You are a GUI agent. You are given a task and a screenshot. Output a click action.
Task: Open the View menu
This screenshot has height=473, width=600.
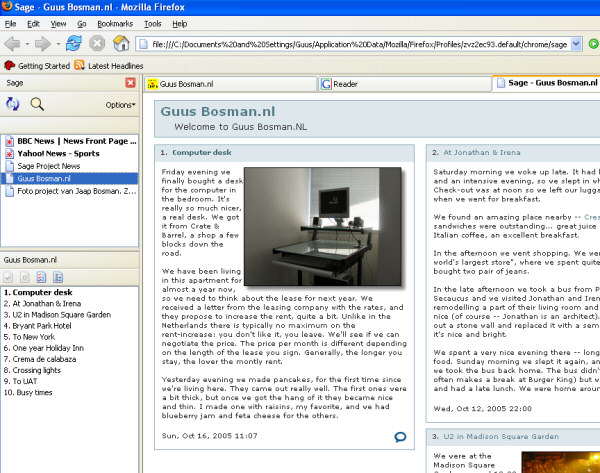pos(58,24)
